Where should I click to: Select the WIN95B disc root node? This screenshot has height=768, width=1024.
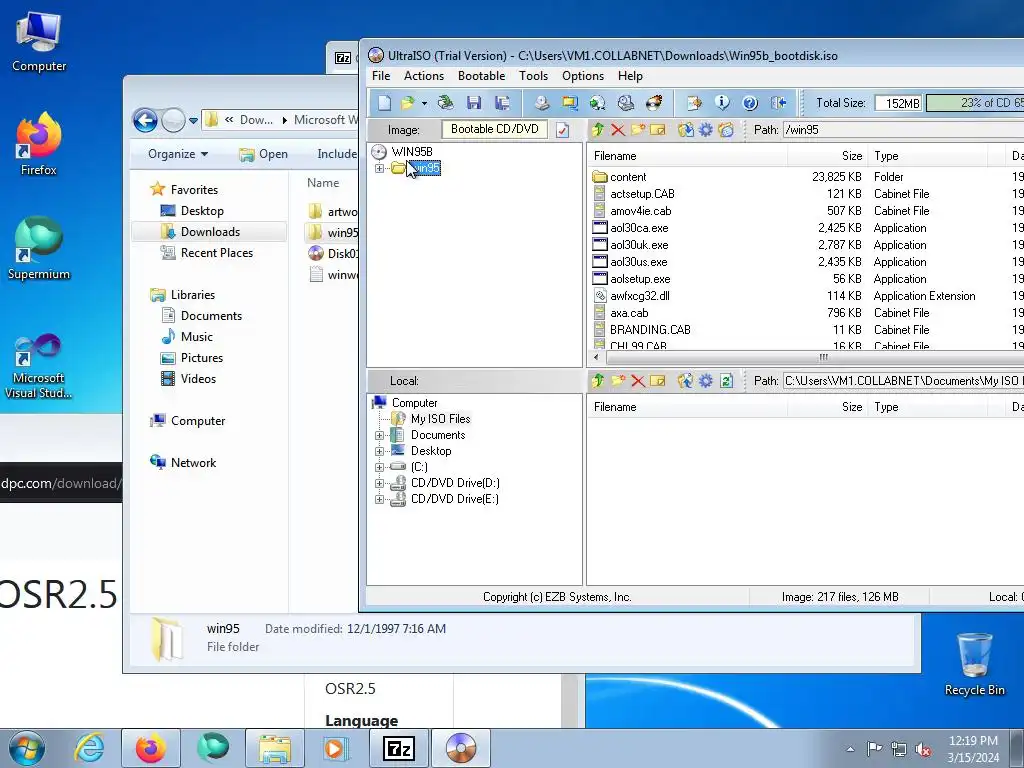(x=411, y=152)
